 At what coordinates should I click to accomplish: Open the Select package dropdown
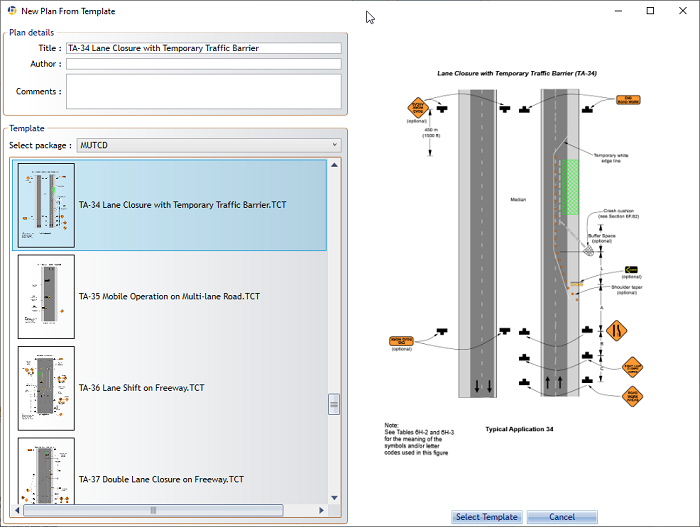(x=208, y=145)
